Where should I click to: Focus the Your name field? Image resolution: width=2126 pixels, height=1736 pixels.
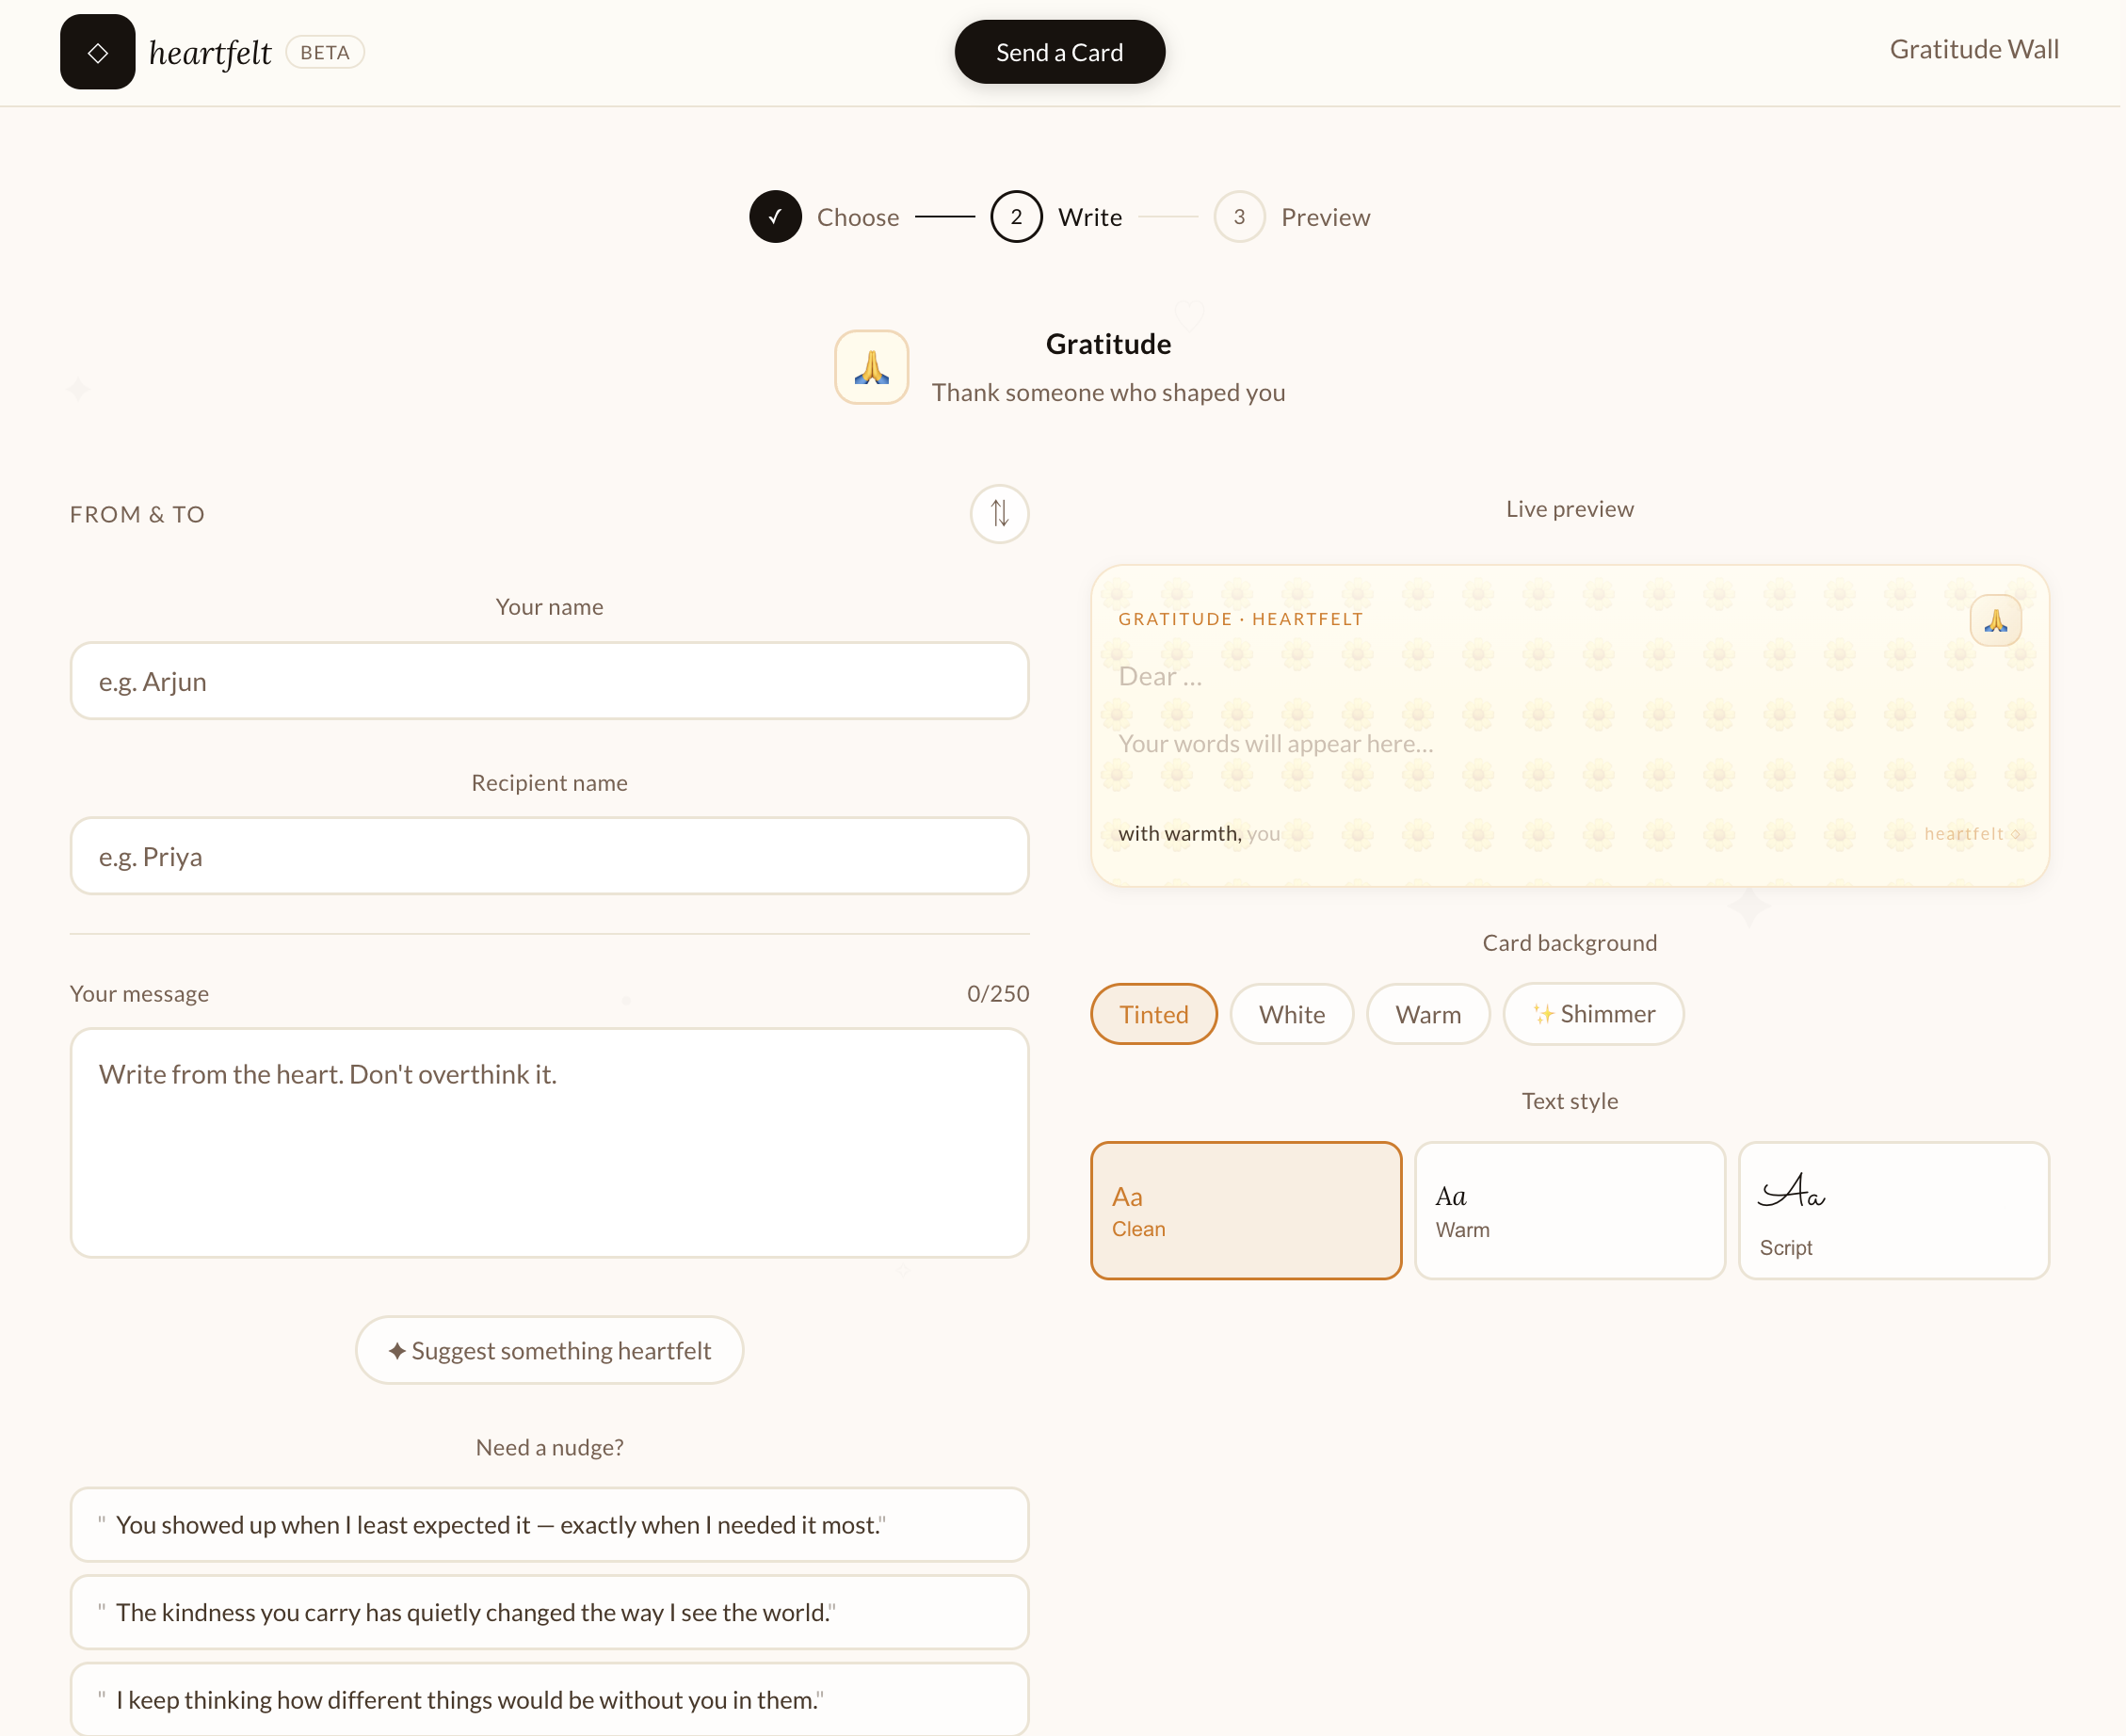549,681
